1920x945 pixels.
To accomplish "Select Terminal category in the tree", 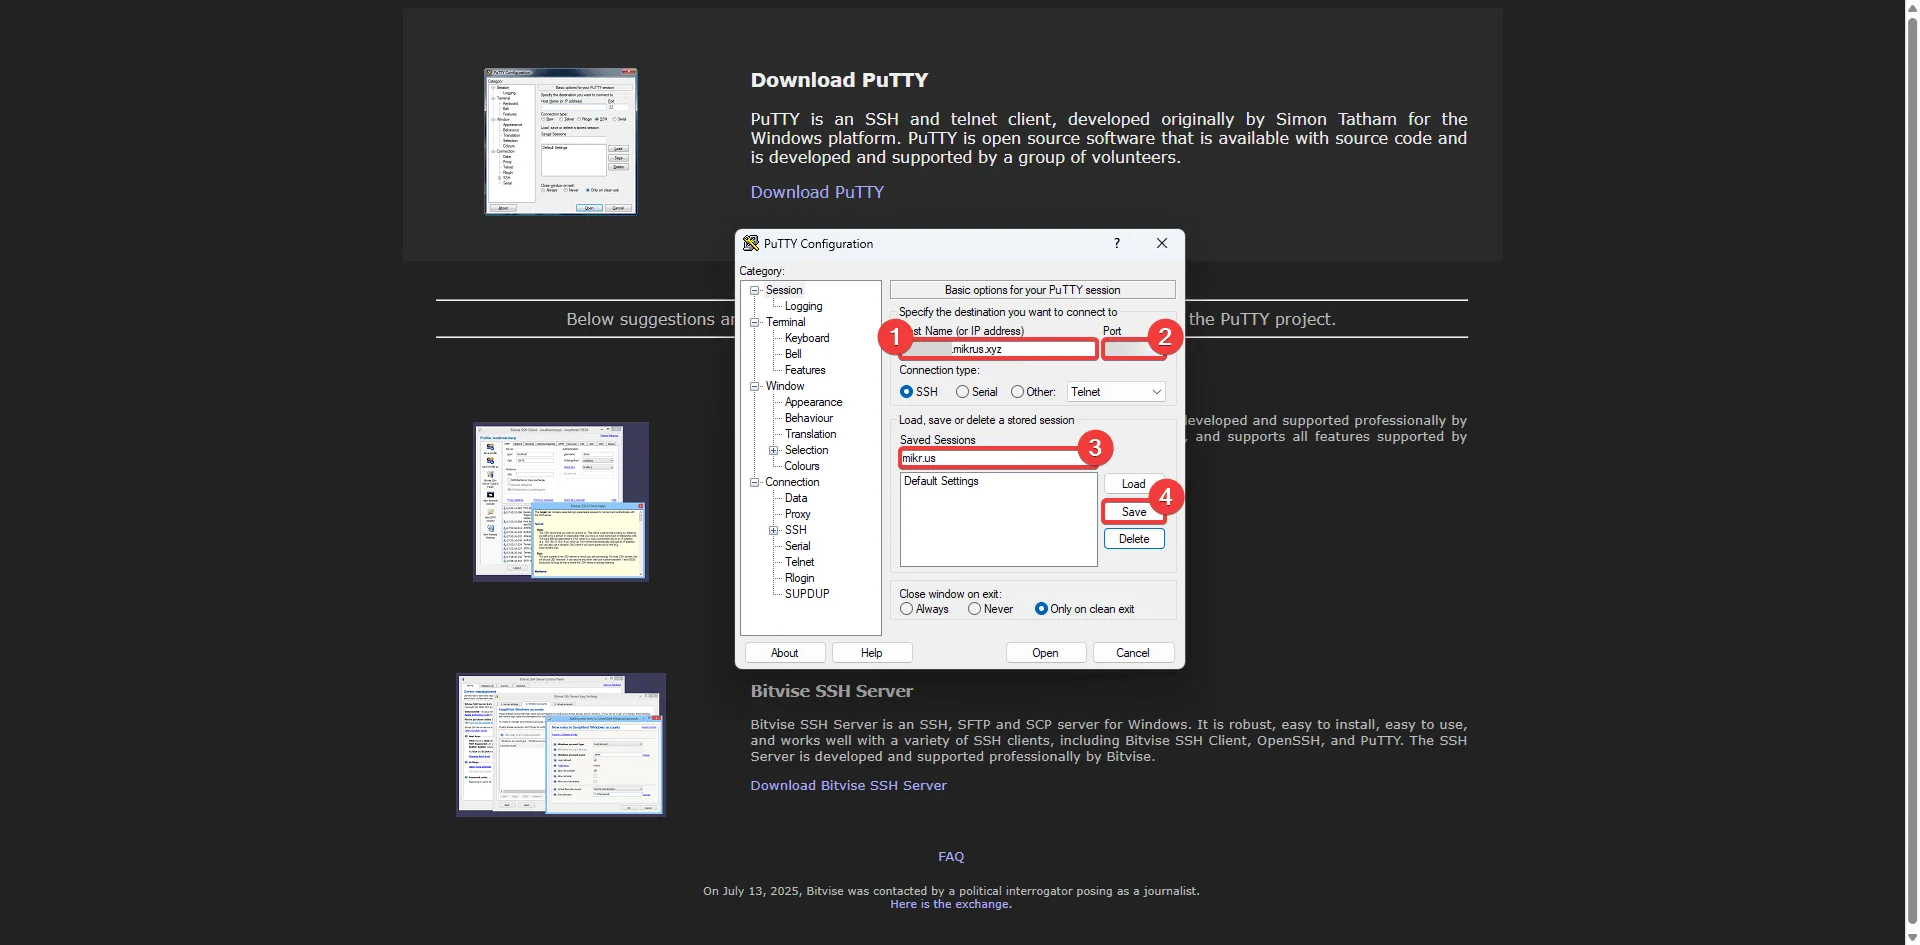I will [785, 322].
